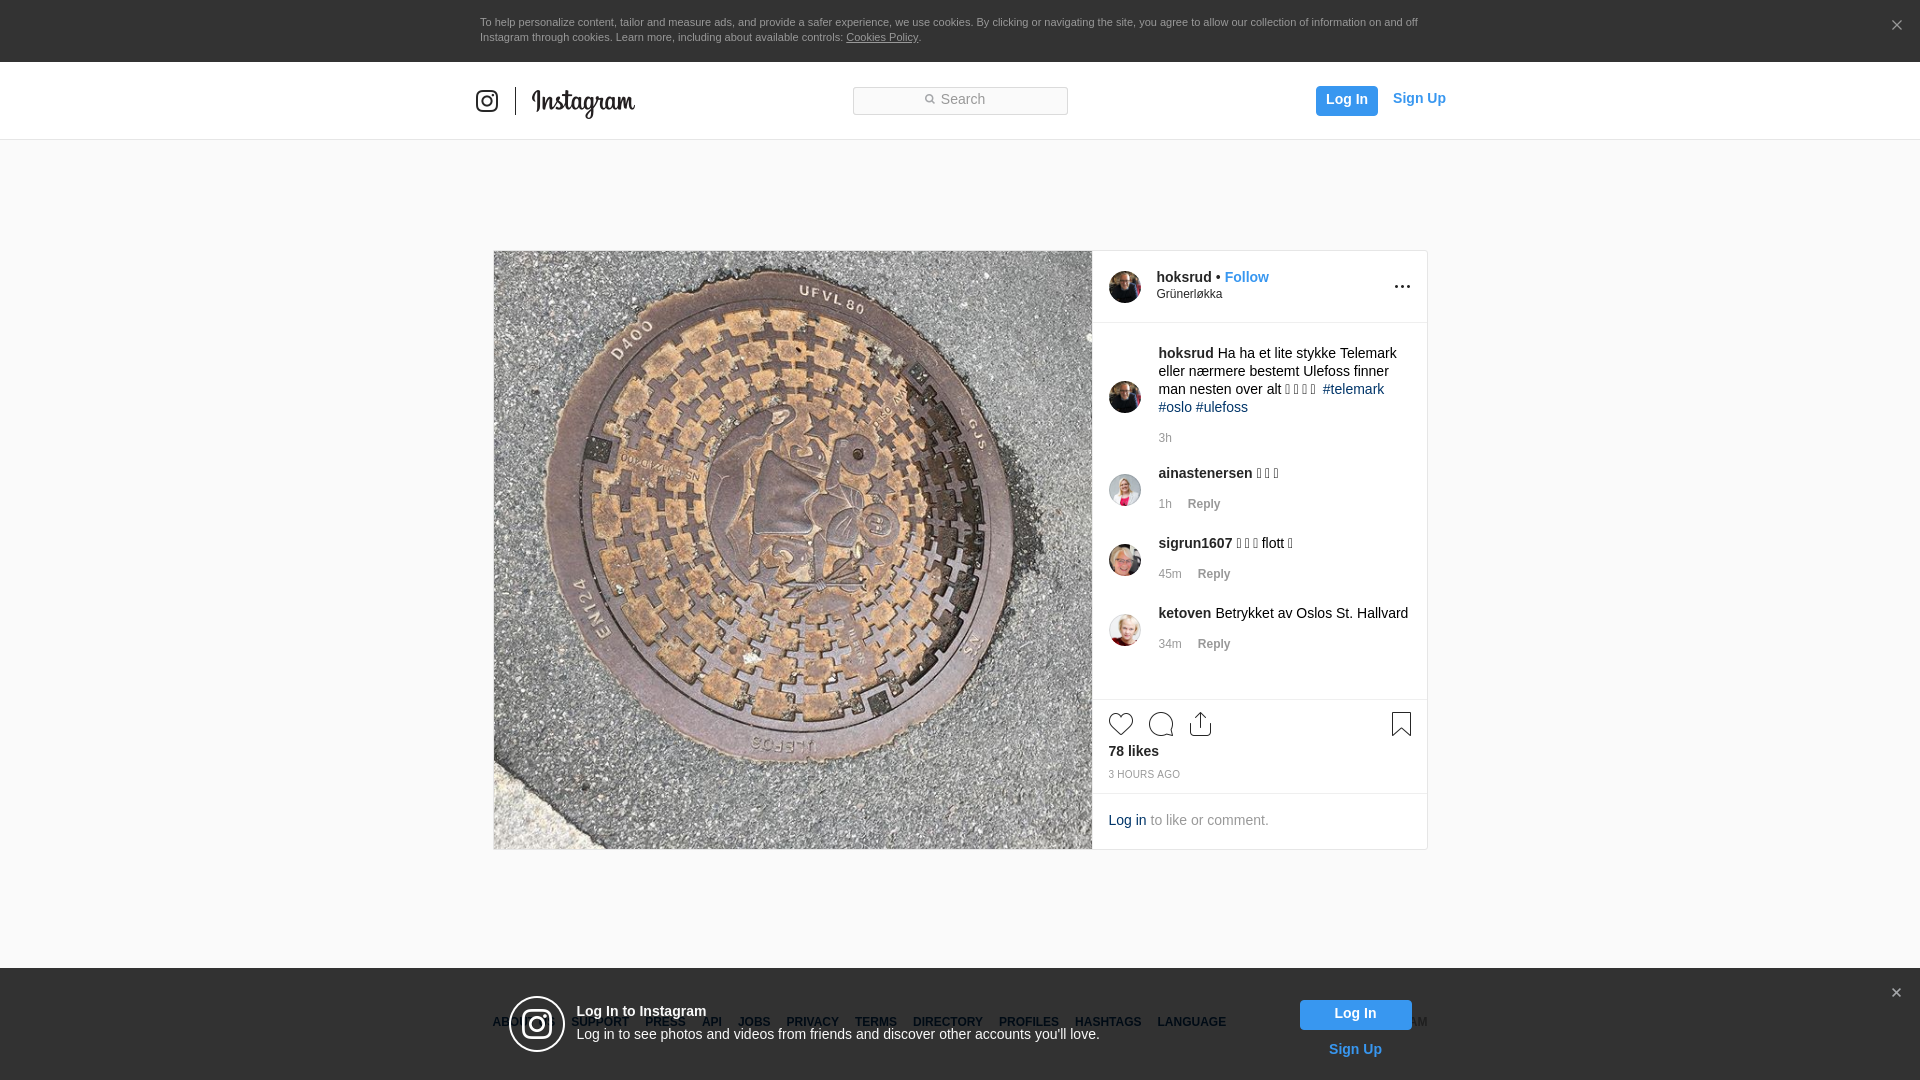The height and width of the screenshot is (1080, 1920).
Task: Open hoksrud's profile avatar in header
Action: pos(1125,287)
